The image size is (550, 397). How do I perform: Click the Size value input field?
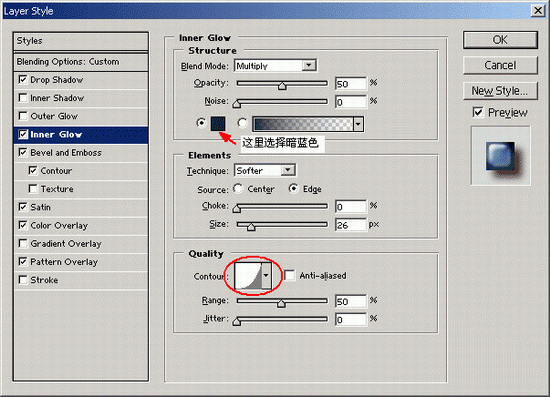coord(350,225)
